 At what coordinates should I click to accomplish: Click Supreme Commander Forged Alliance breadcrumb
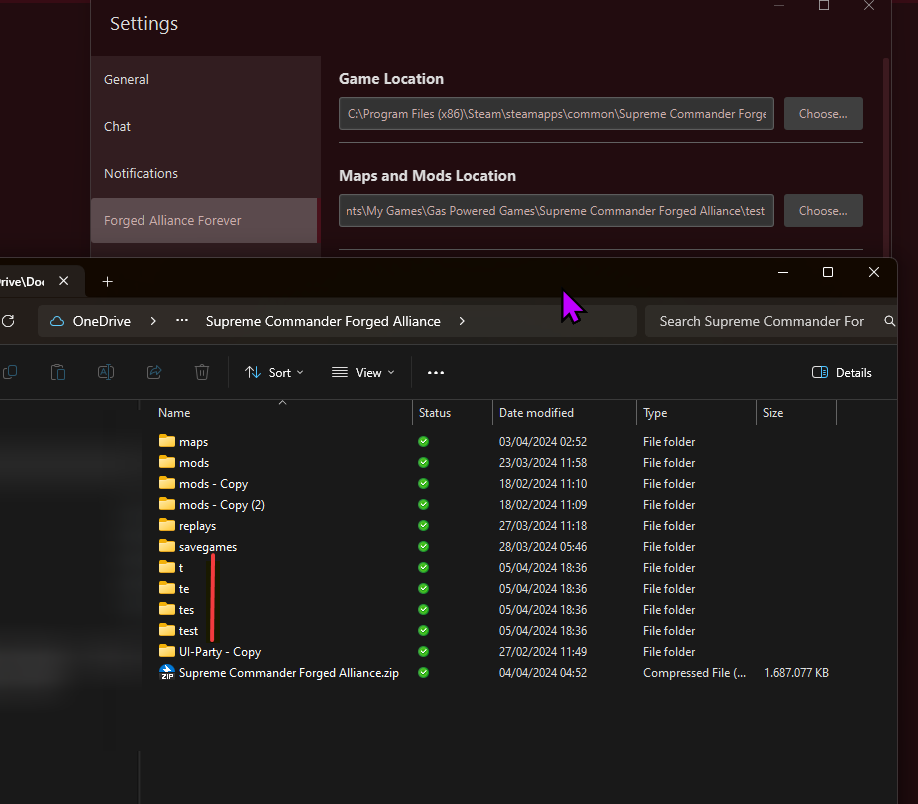point(323,321)
